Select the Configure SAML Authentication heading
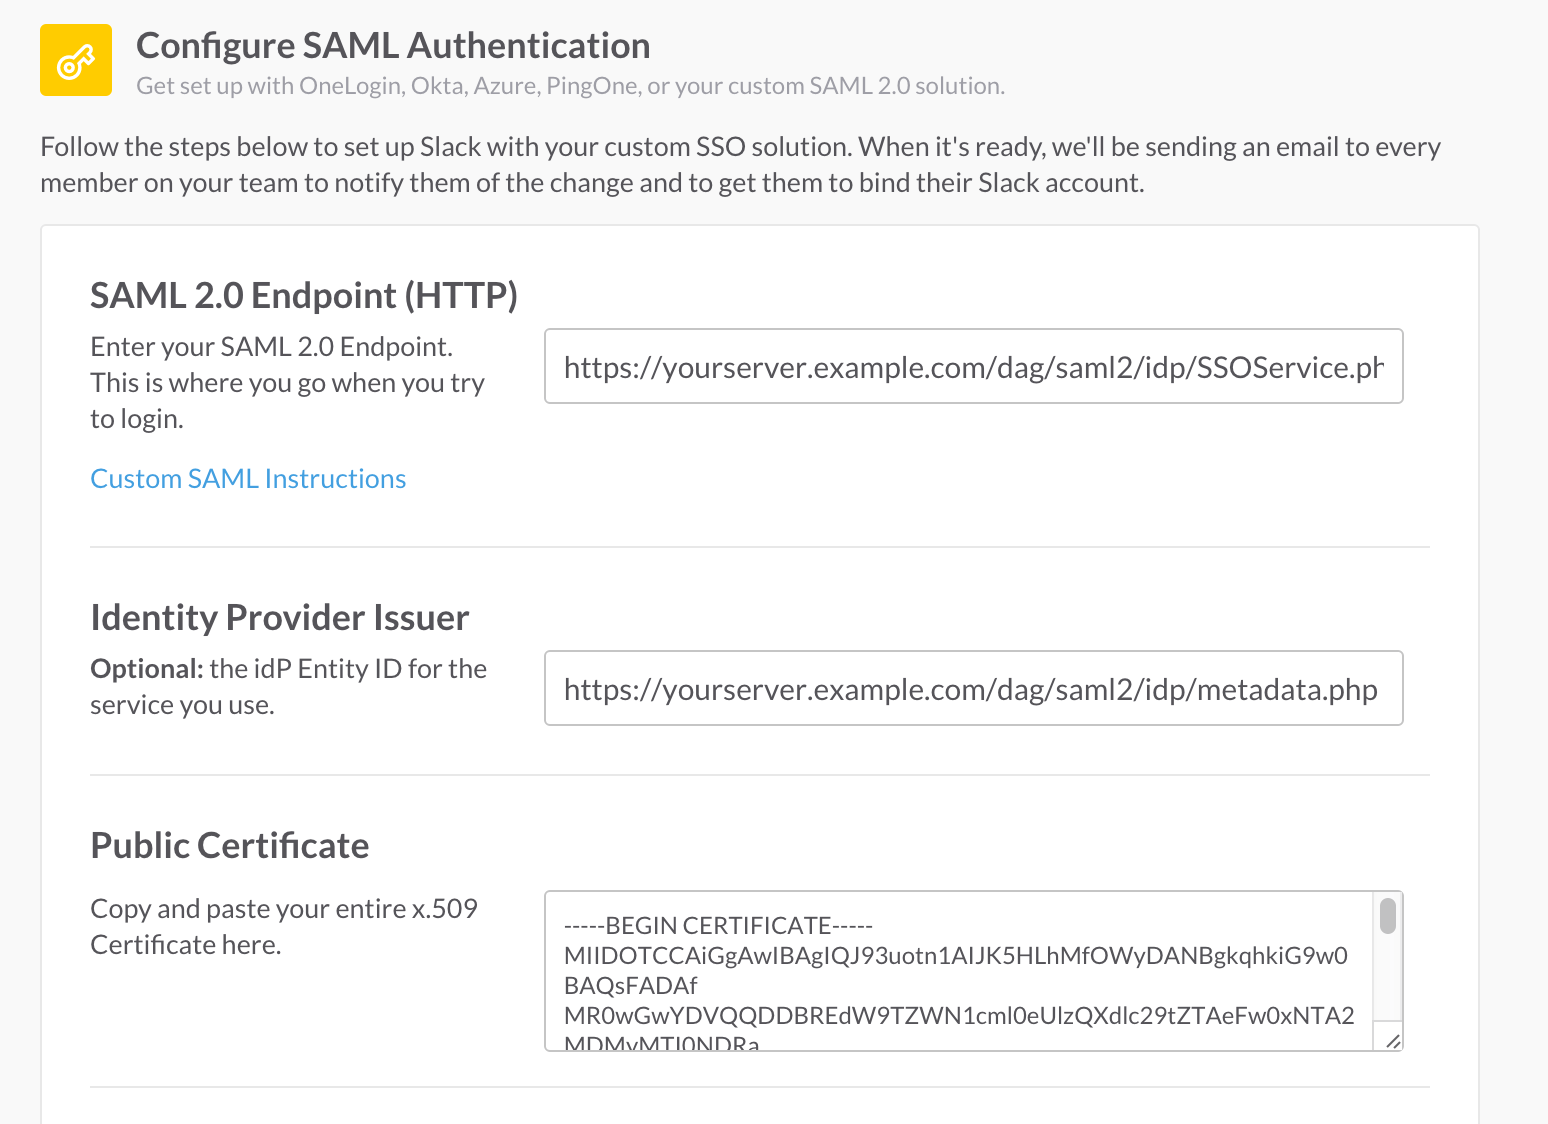Viewport: 1548px width, 1124px height. [393, 45]
